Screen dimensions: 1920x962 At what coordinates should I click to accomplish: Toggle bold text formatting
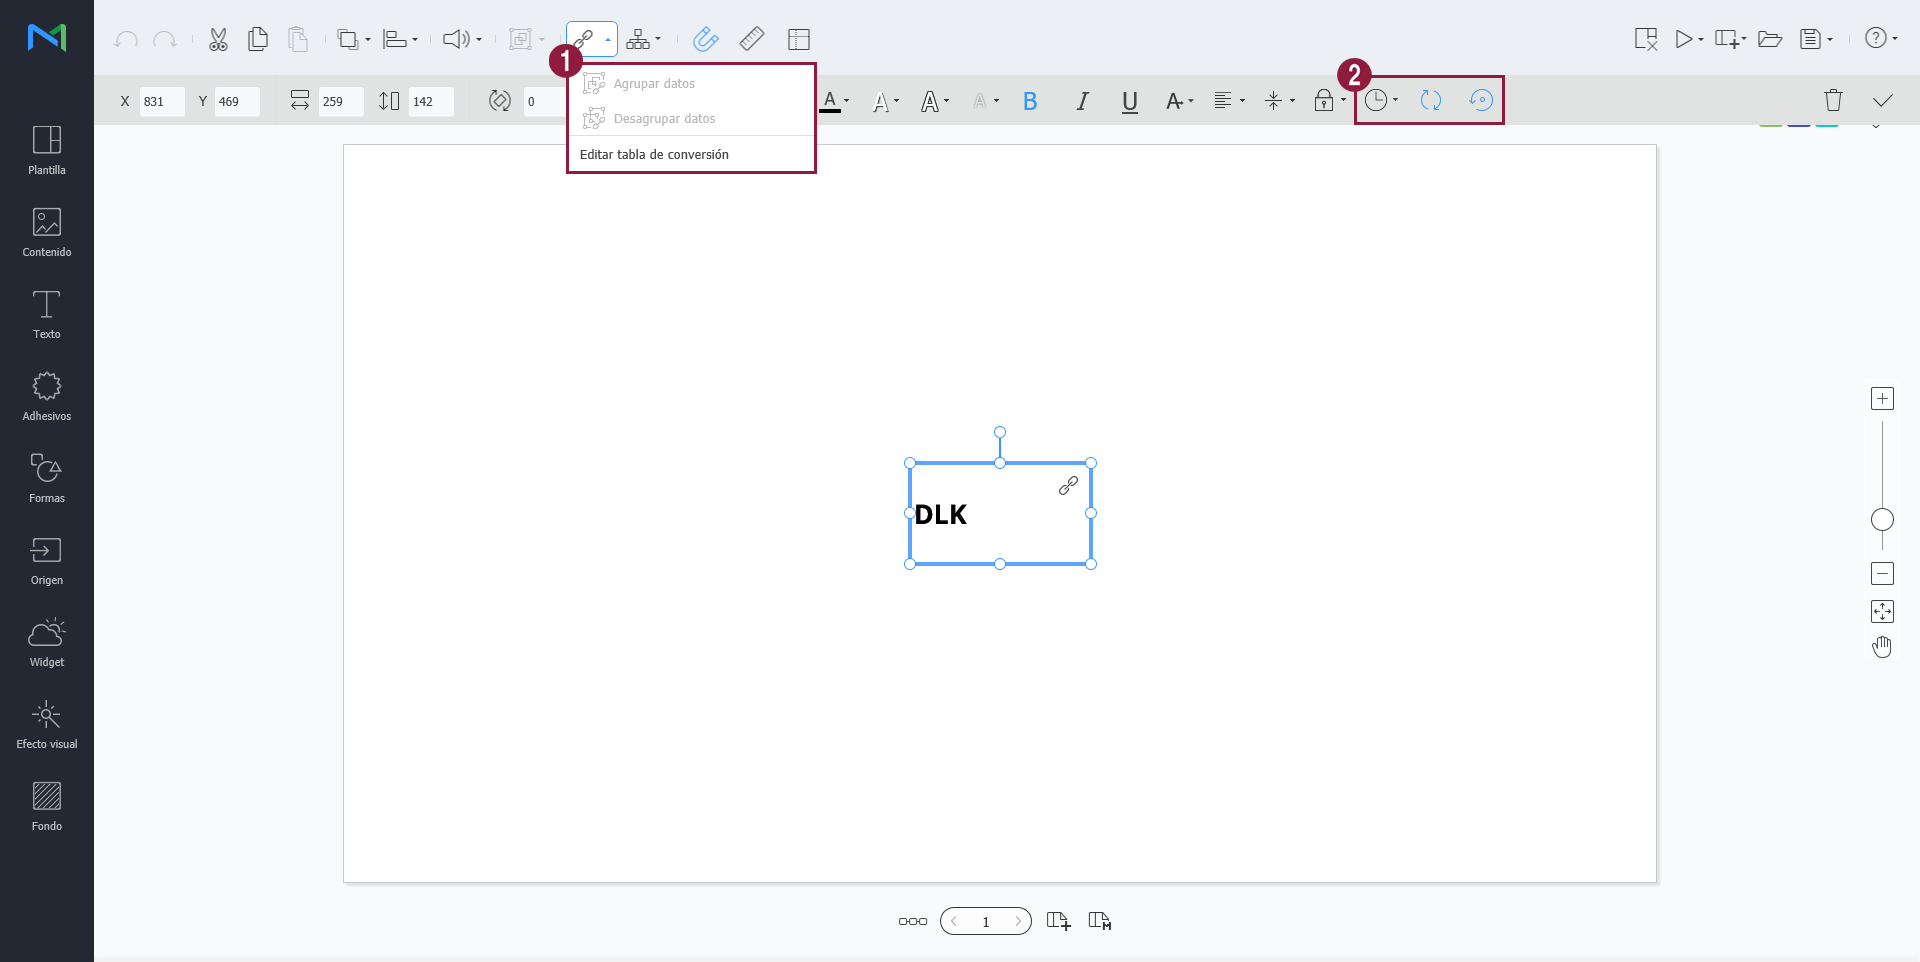1030,101
